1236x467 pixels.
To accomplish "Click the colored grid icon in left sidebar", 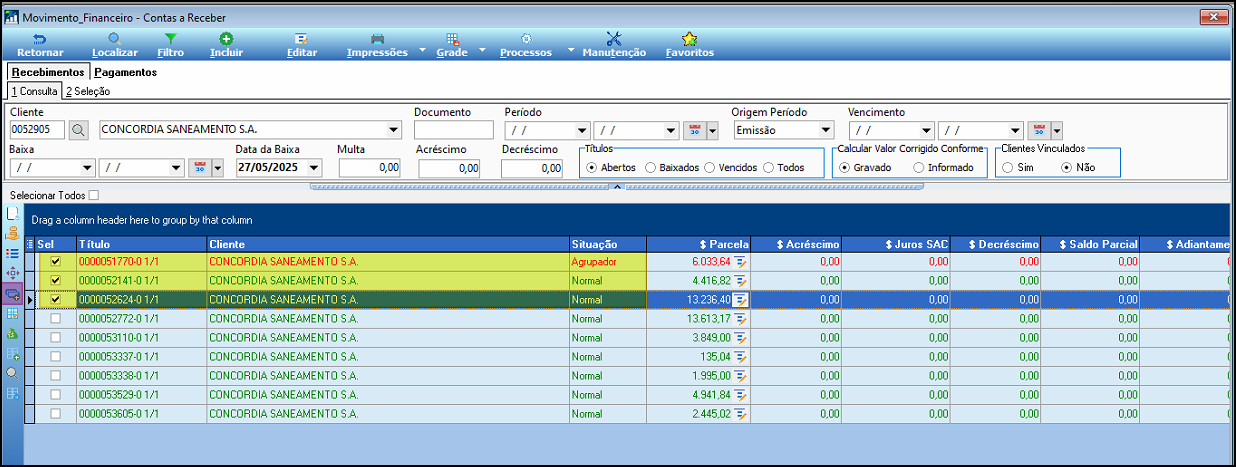I will [13, 314].
